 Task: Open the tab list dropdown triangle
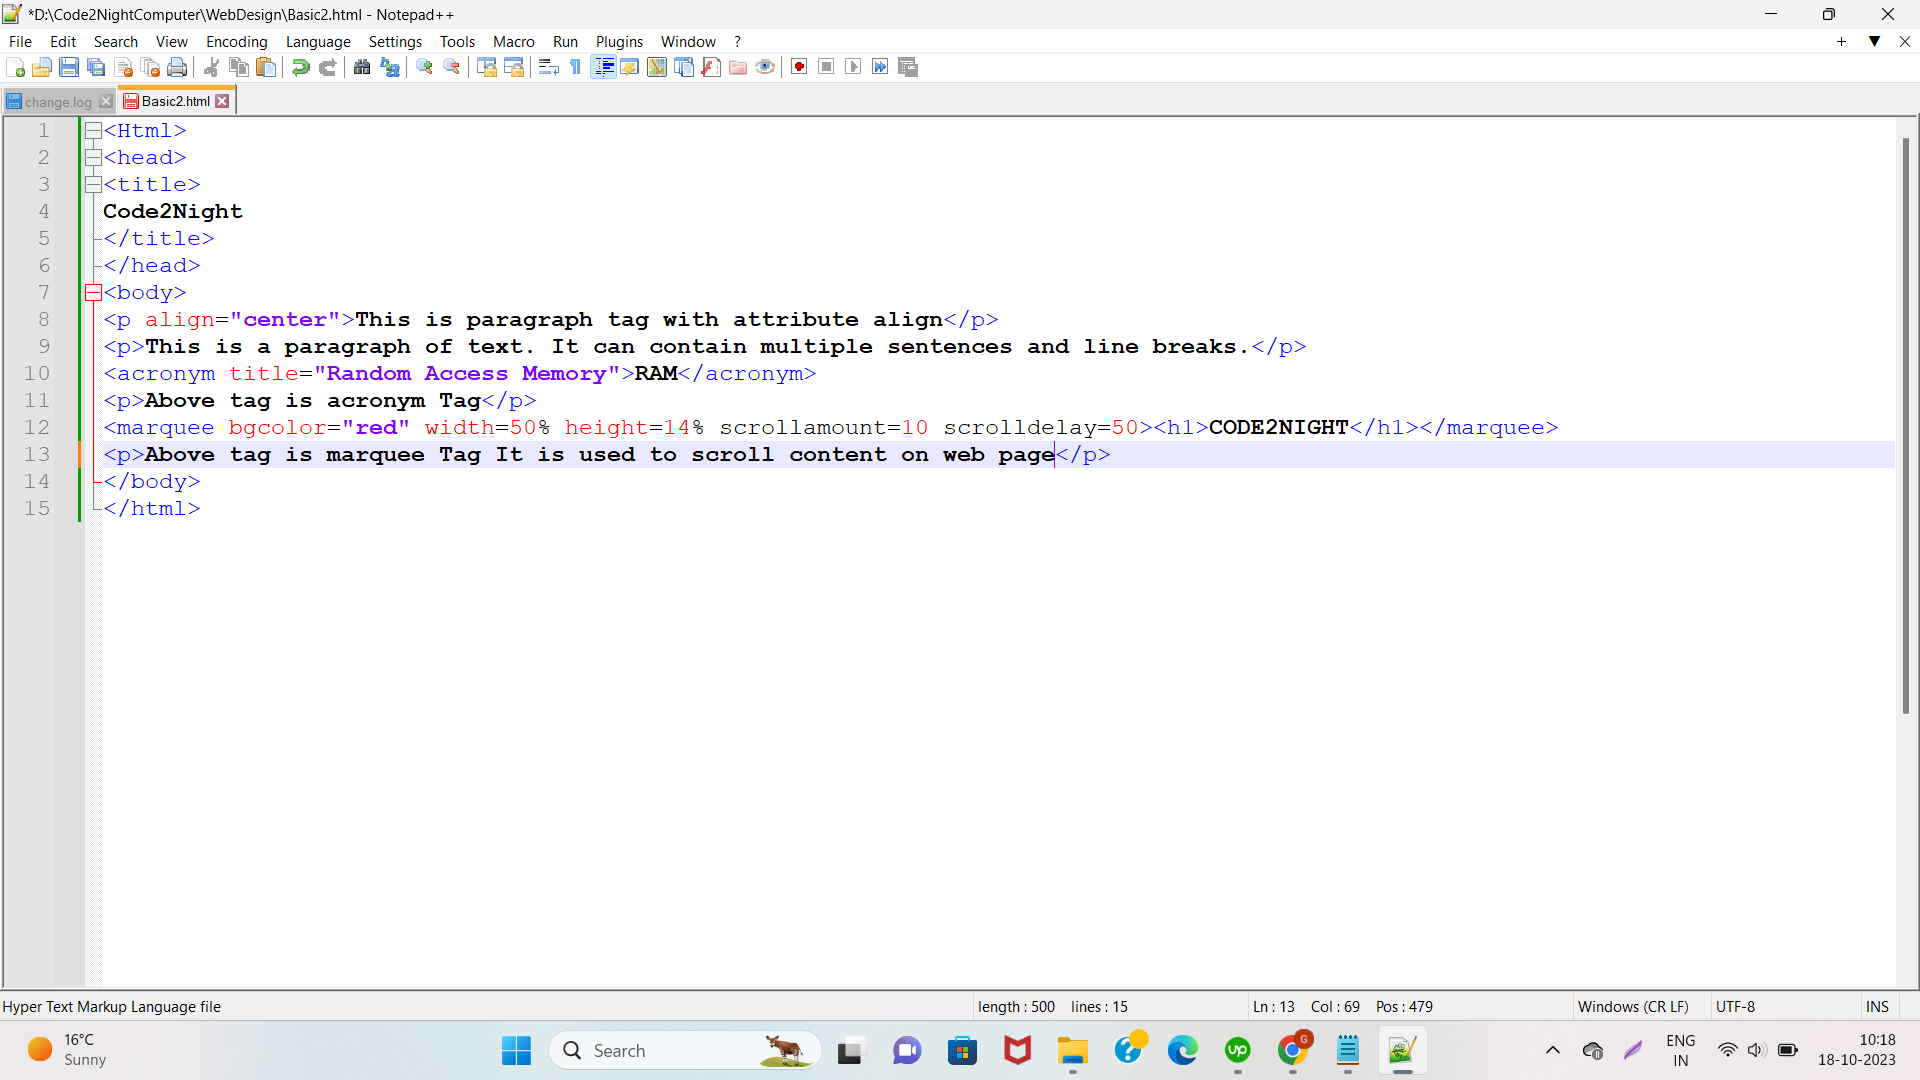coord(1875,41)
